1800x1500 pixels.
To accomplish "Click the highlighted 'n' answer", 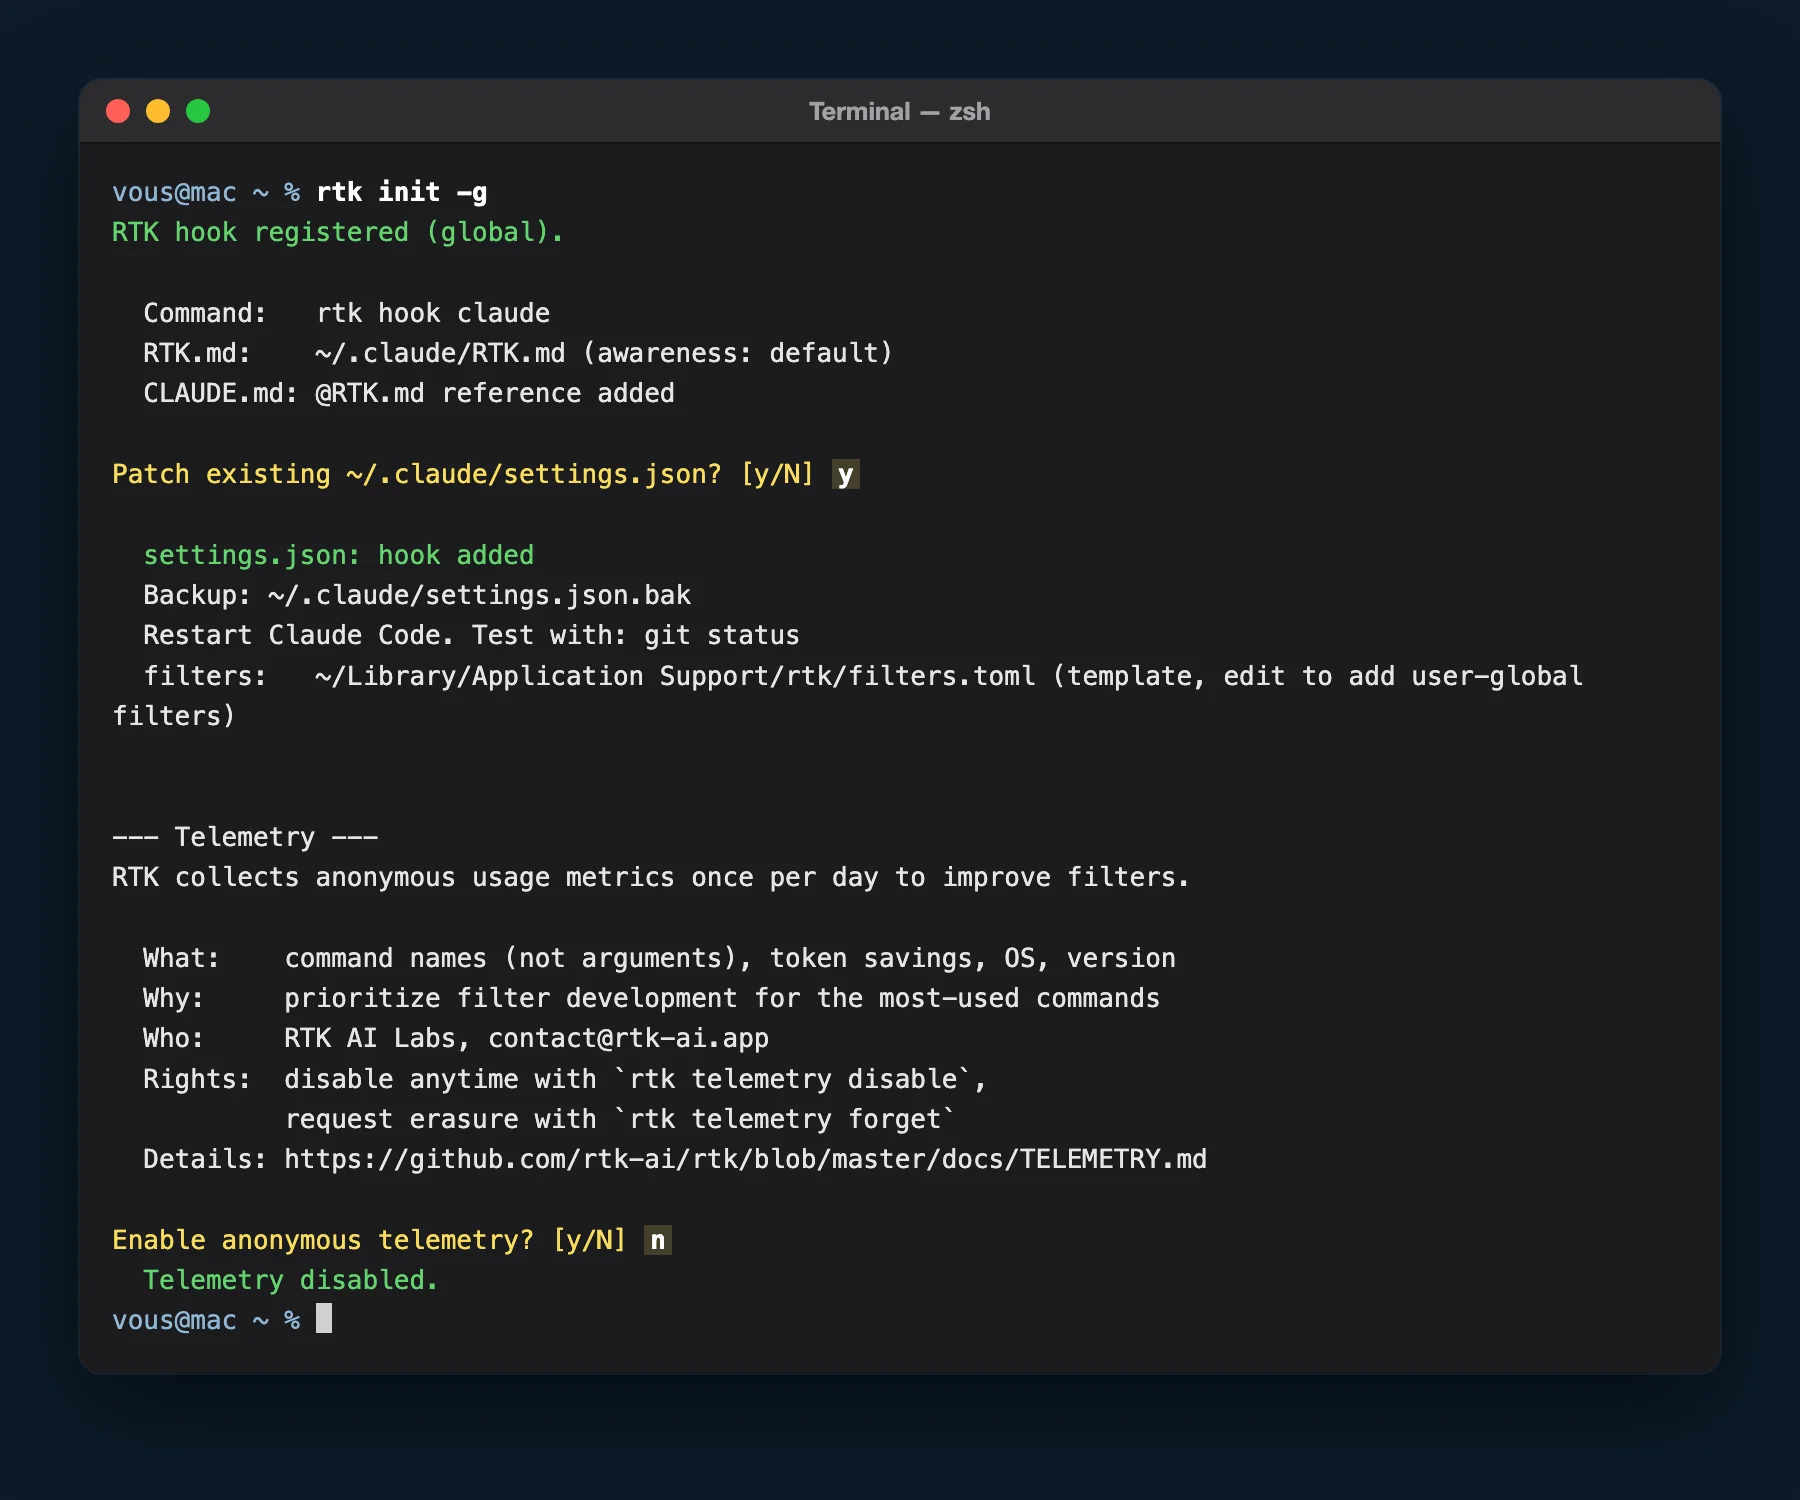I will (x=658, y=1240).
